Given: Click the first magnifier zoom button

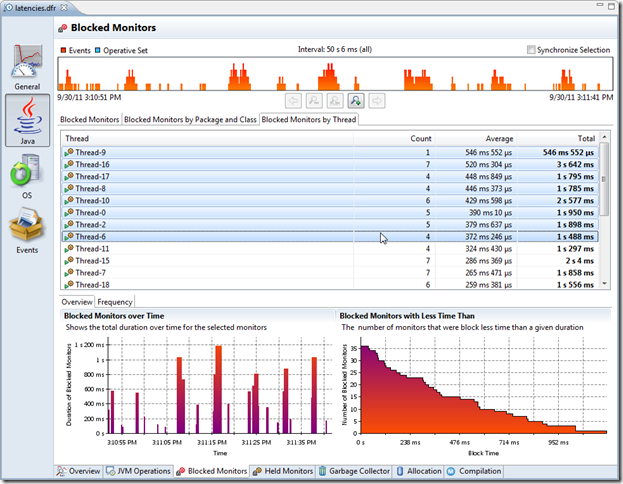Looking at the screenshot, I should pyautogui.click(x=314, y=101).
